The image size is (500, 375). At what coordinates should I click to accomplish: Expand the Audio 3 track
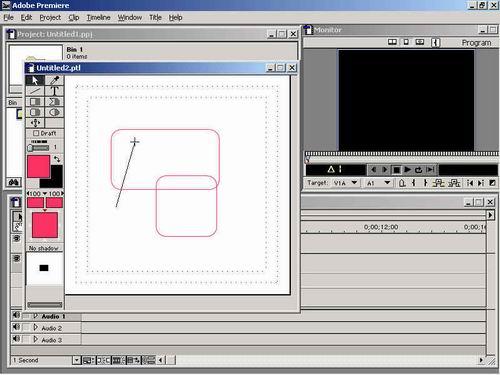pos(36,340)
